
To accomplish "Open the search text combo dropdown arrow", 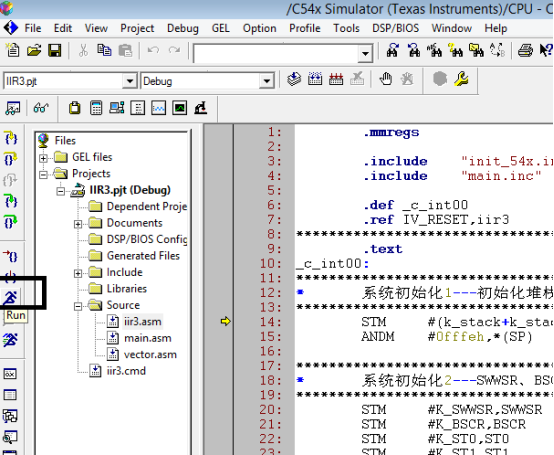I will pyautogui.click(x=365, y=54).
